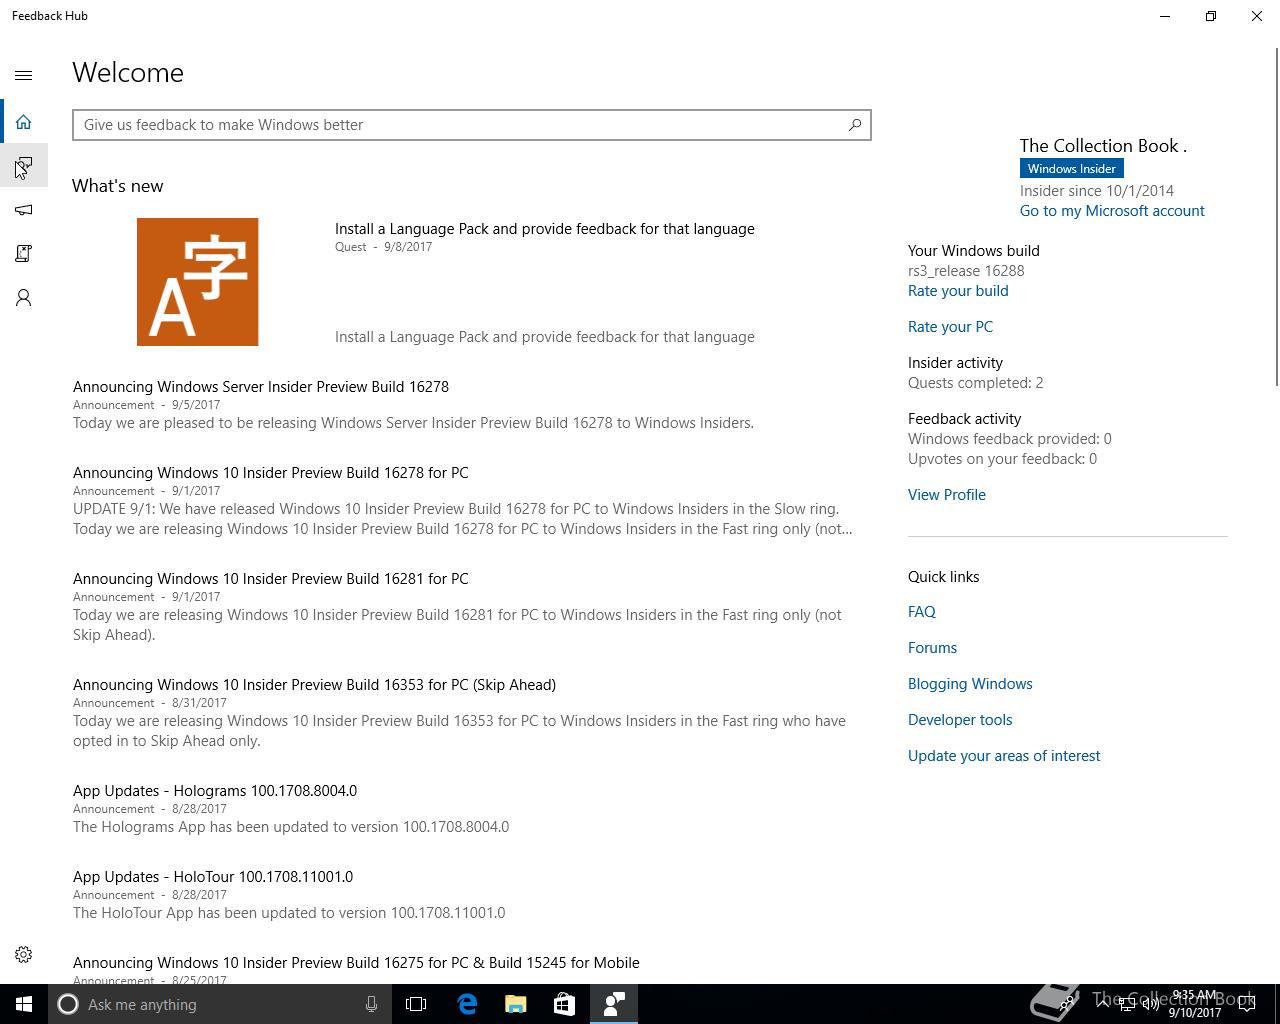Click Feedback Hub taskbar icon
This screenshot has width=1280, height=1024.
point(614,1004)
